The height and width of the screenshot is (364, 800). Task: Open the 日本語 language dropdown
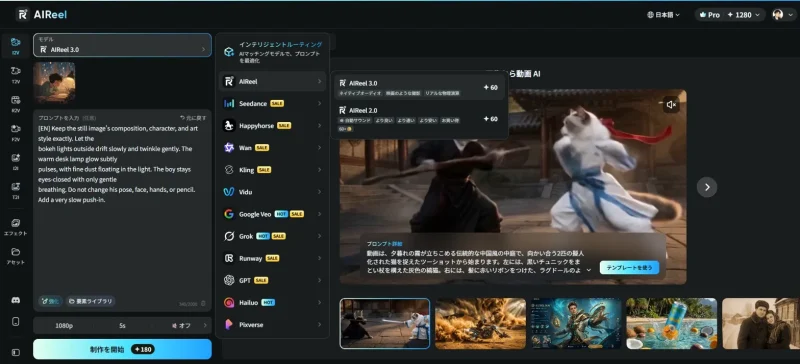coord(663,15)
